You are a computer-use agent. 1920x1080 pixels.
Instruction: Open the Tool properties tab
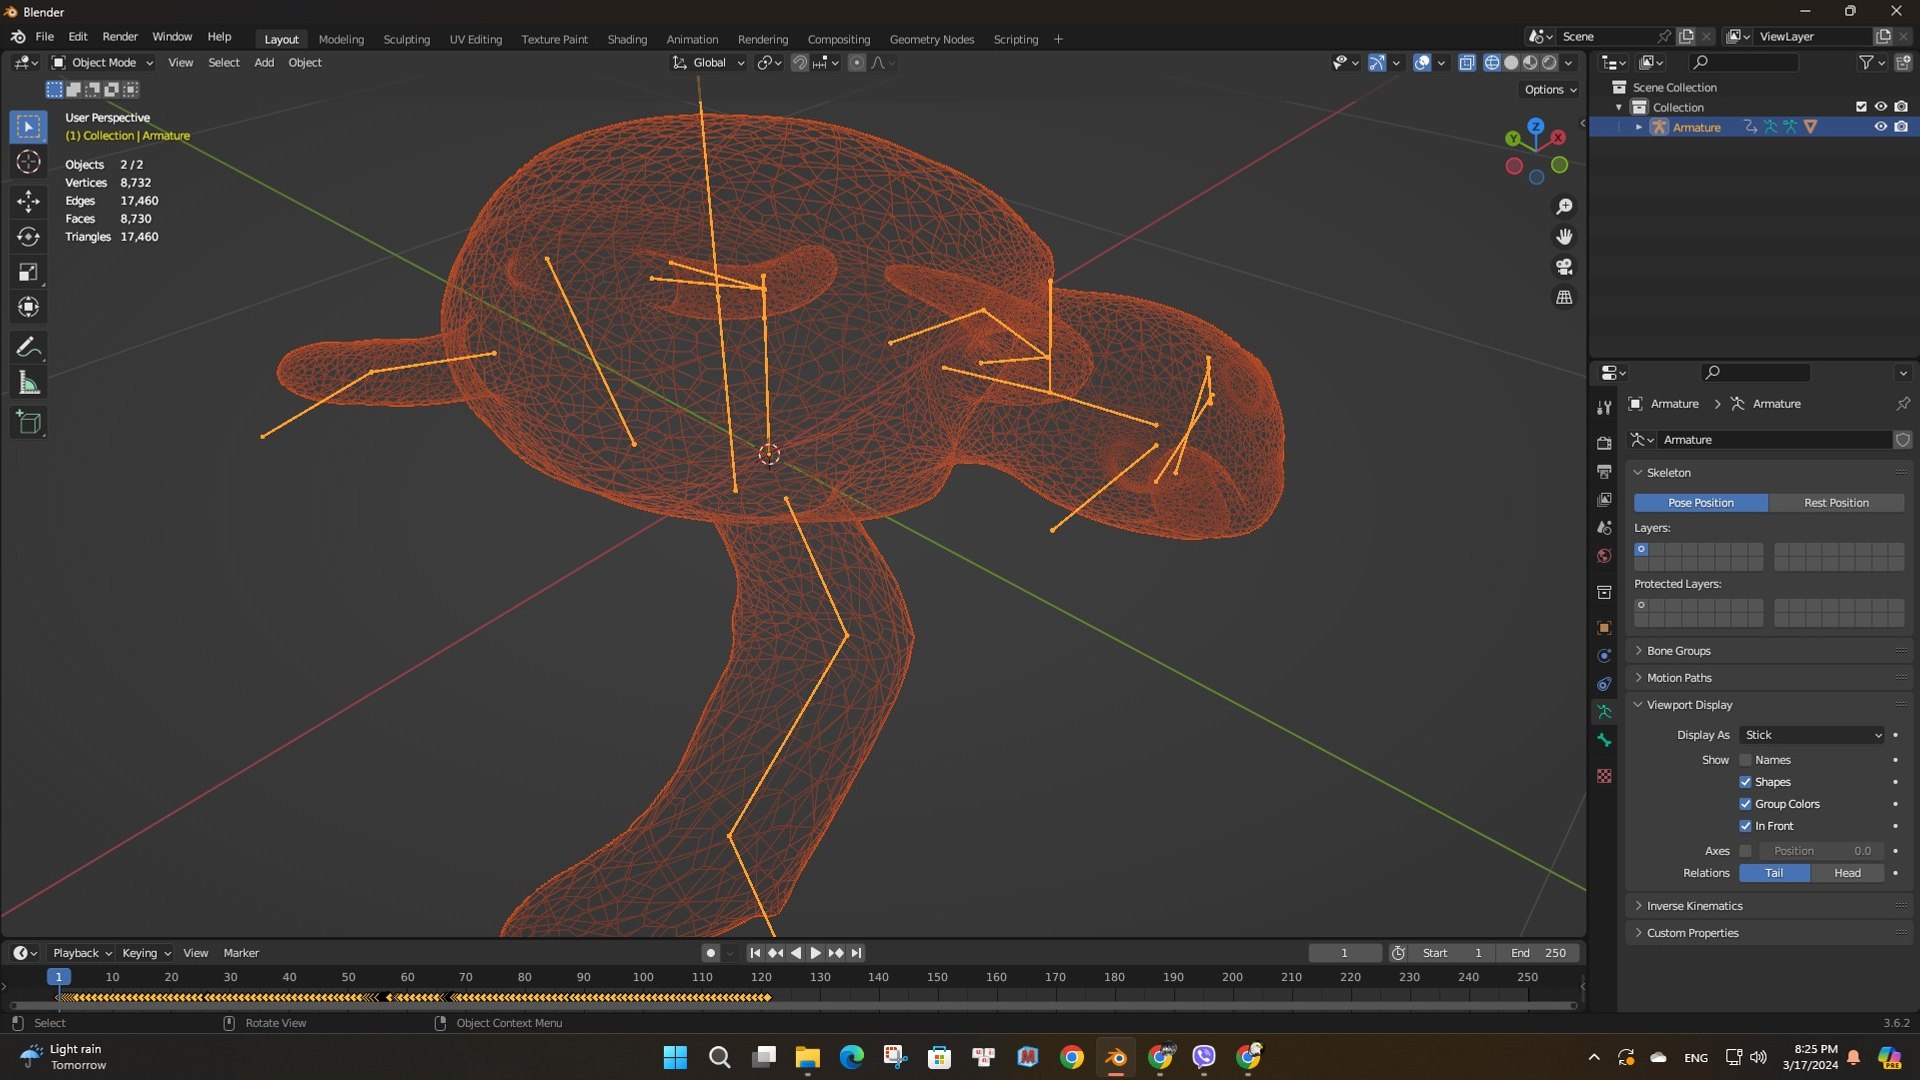1604,408
